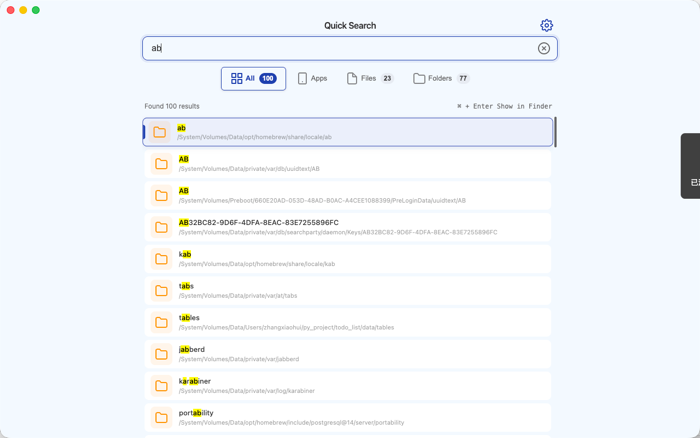Click the document icon in Files tab
Image resolution: width=700 pixels, height=438 pixels.
coord(352,79)
